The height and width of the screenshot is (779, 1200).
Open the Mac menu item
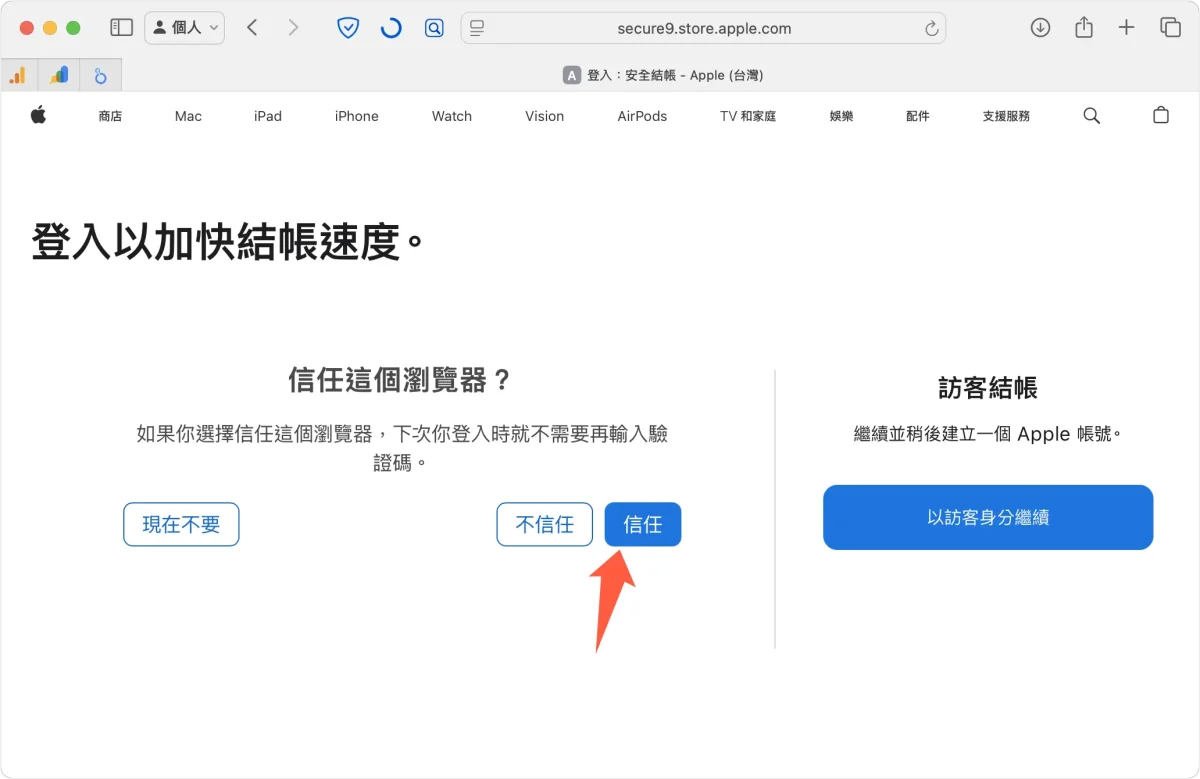tap(188, 116)
